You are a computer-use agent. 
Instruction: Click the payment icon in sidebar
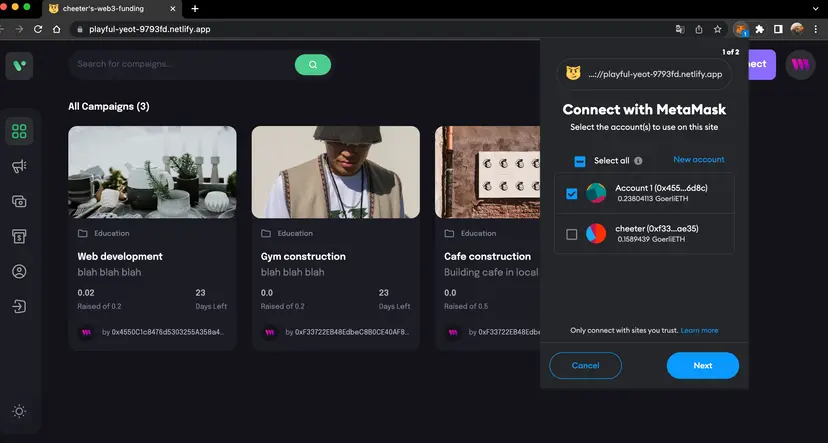[19, 201]
